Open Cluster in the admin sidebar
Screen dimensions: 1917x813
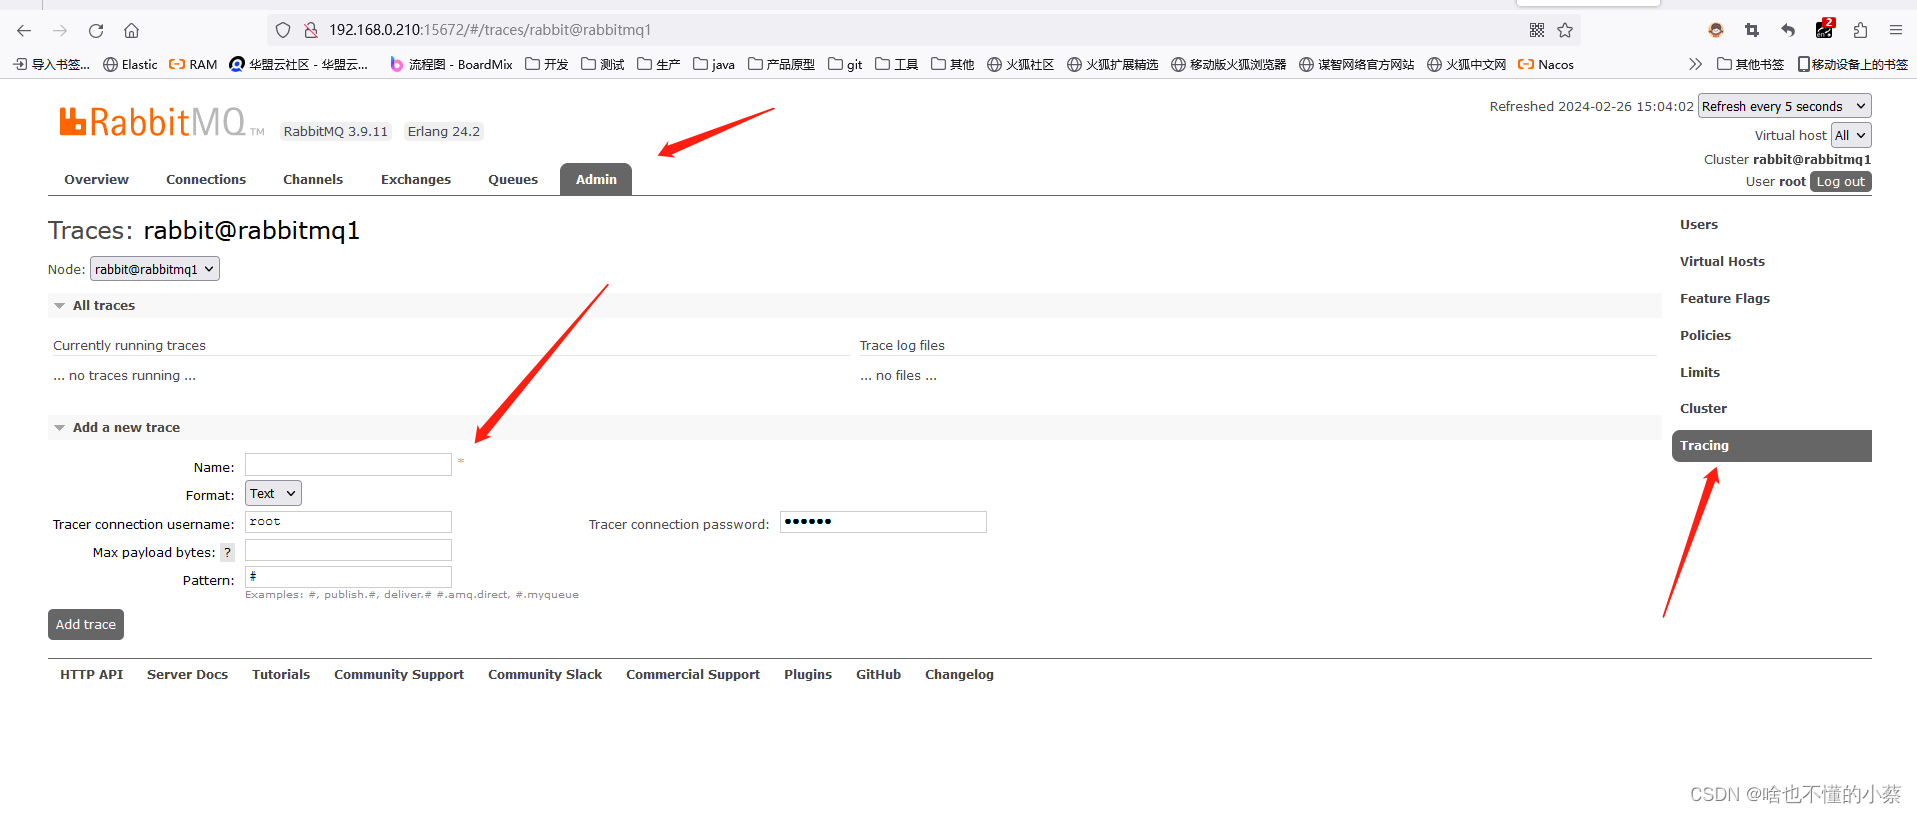[1703, 409]
